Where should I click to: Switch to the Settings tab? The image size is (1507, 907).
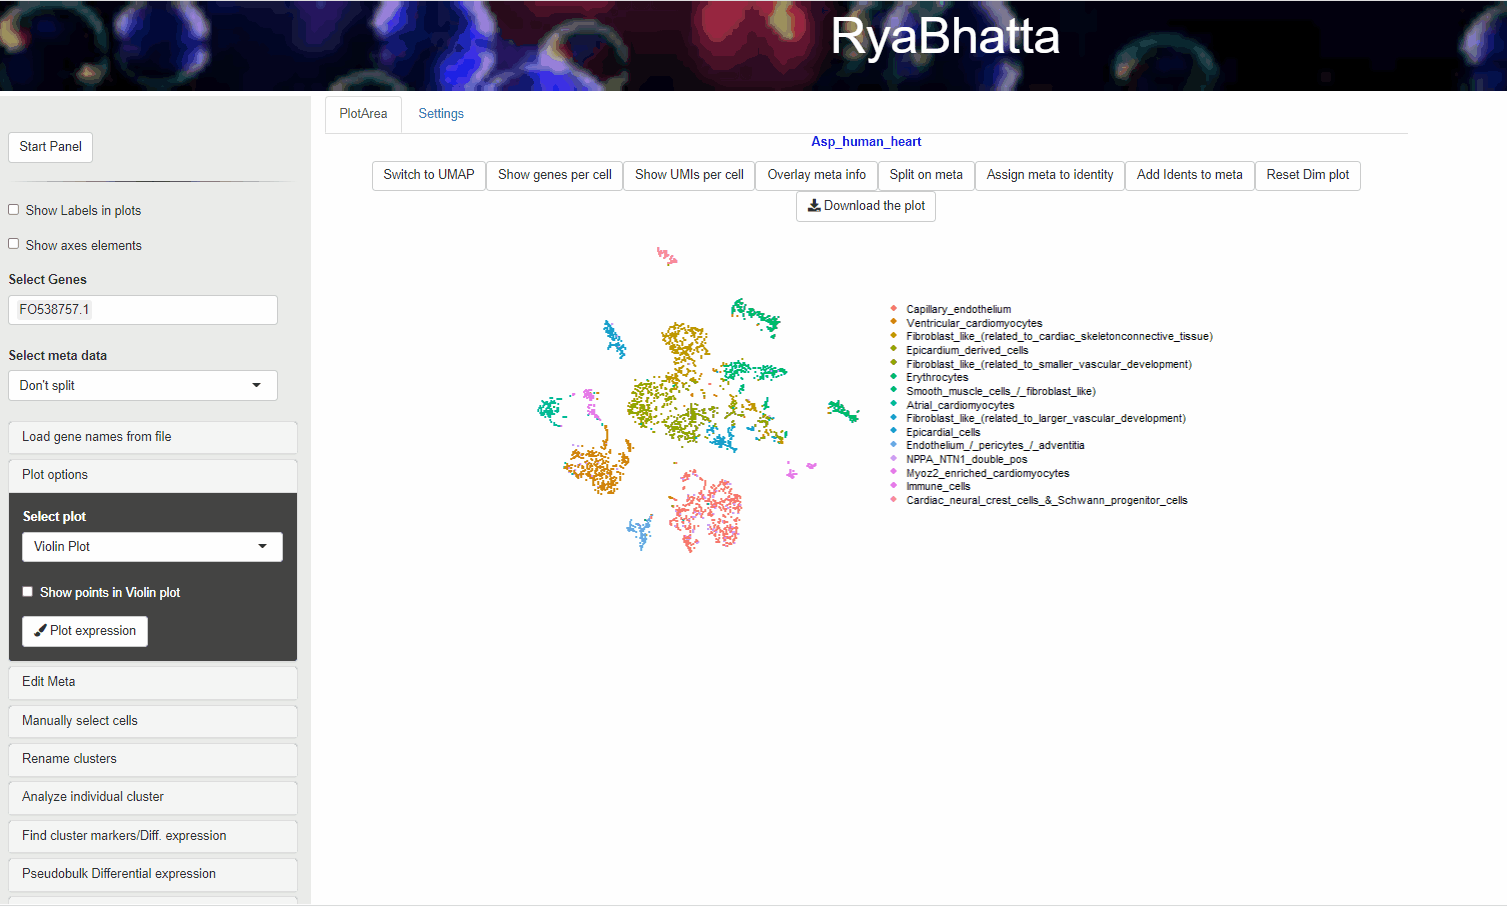441,114
